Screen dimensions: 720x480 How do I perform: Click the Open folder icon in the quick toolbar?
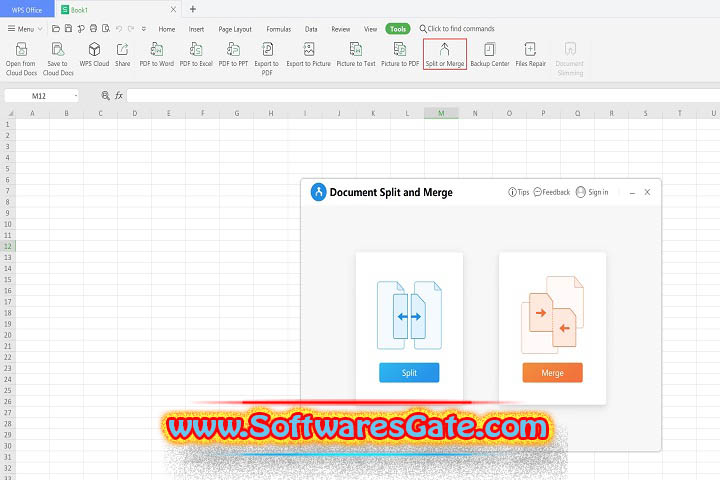pos(56,28)
